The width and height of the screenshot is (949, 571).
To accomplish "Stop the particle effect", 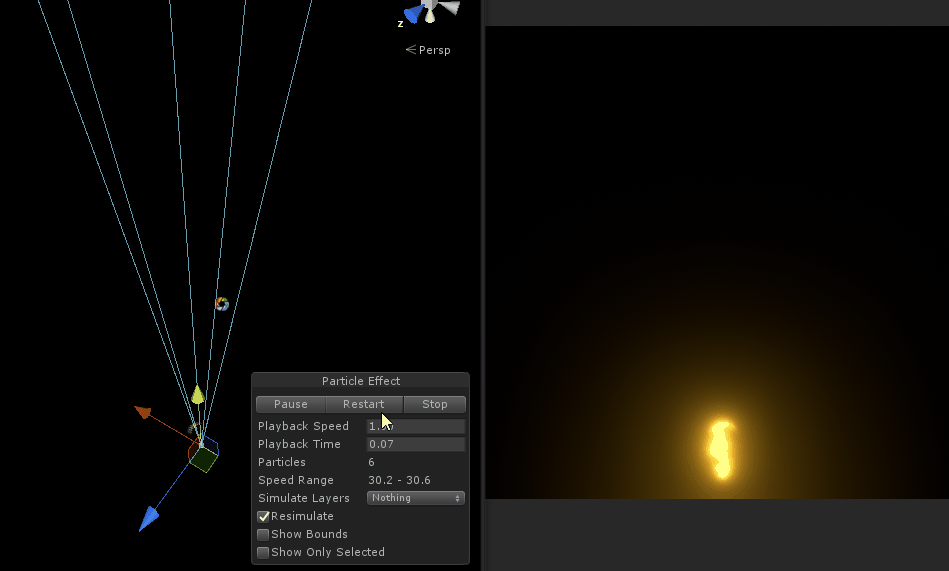I will (x=435, y=404).
